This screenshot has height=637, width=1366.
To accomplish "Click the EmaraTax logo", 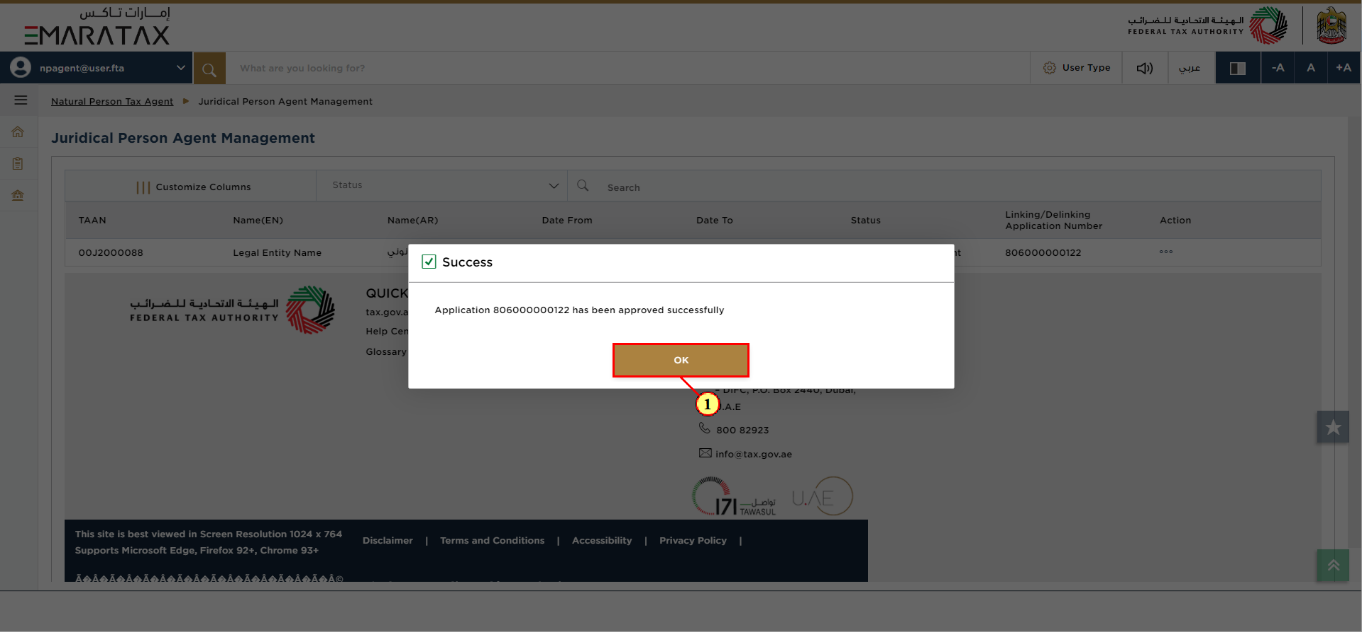I will pyautogui.click(x=97, y=26).
